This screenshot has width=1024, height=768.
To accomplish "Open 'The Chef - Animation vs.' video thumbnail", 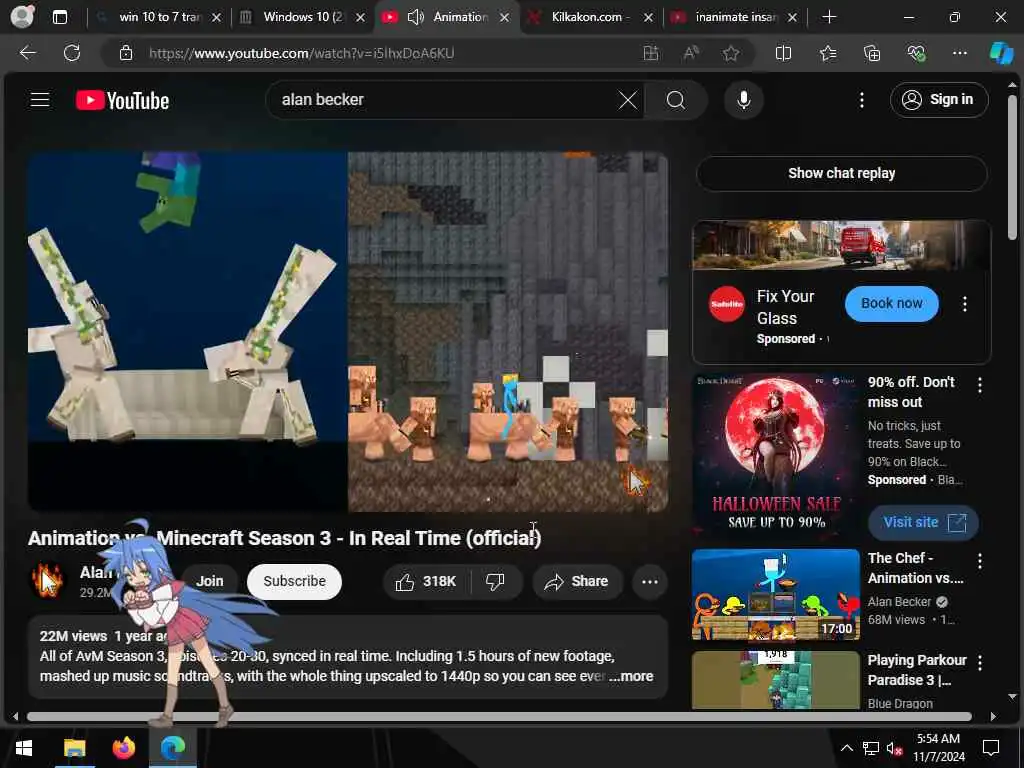I will click(775, 595).
